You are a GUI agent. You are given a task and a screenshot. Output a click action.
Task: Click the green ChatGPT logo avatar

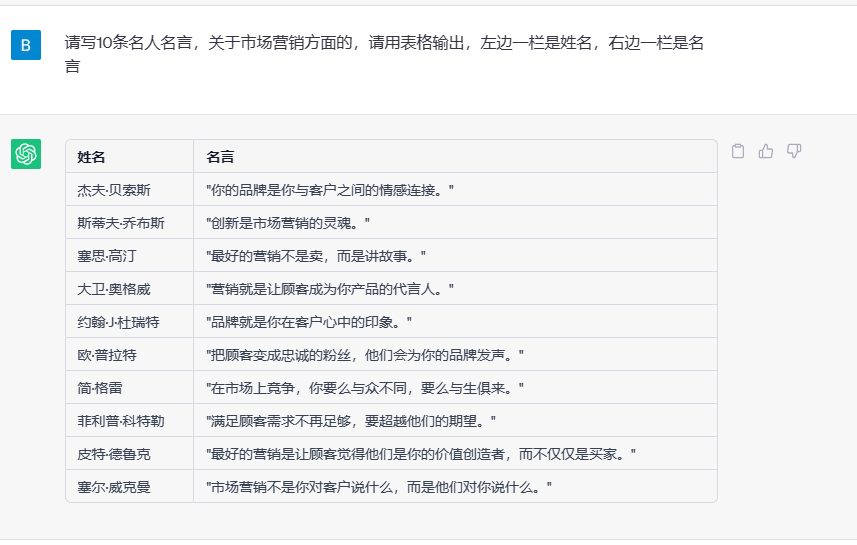click(x=26, y=154)
